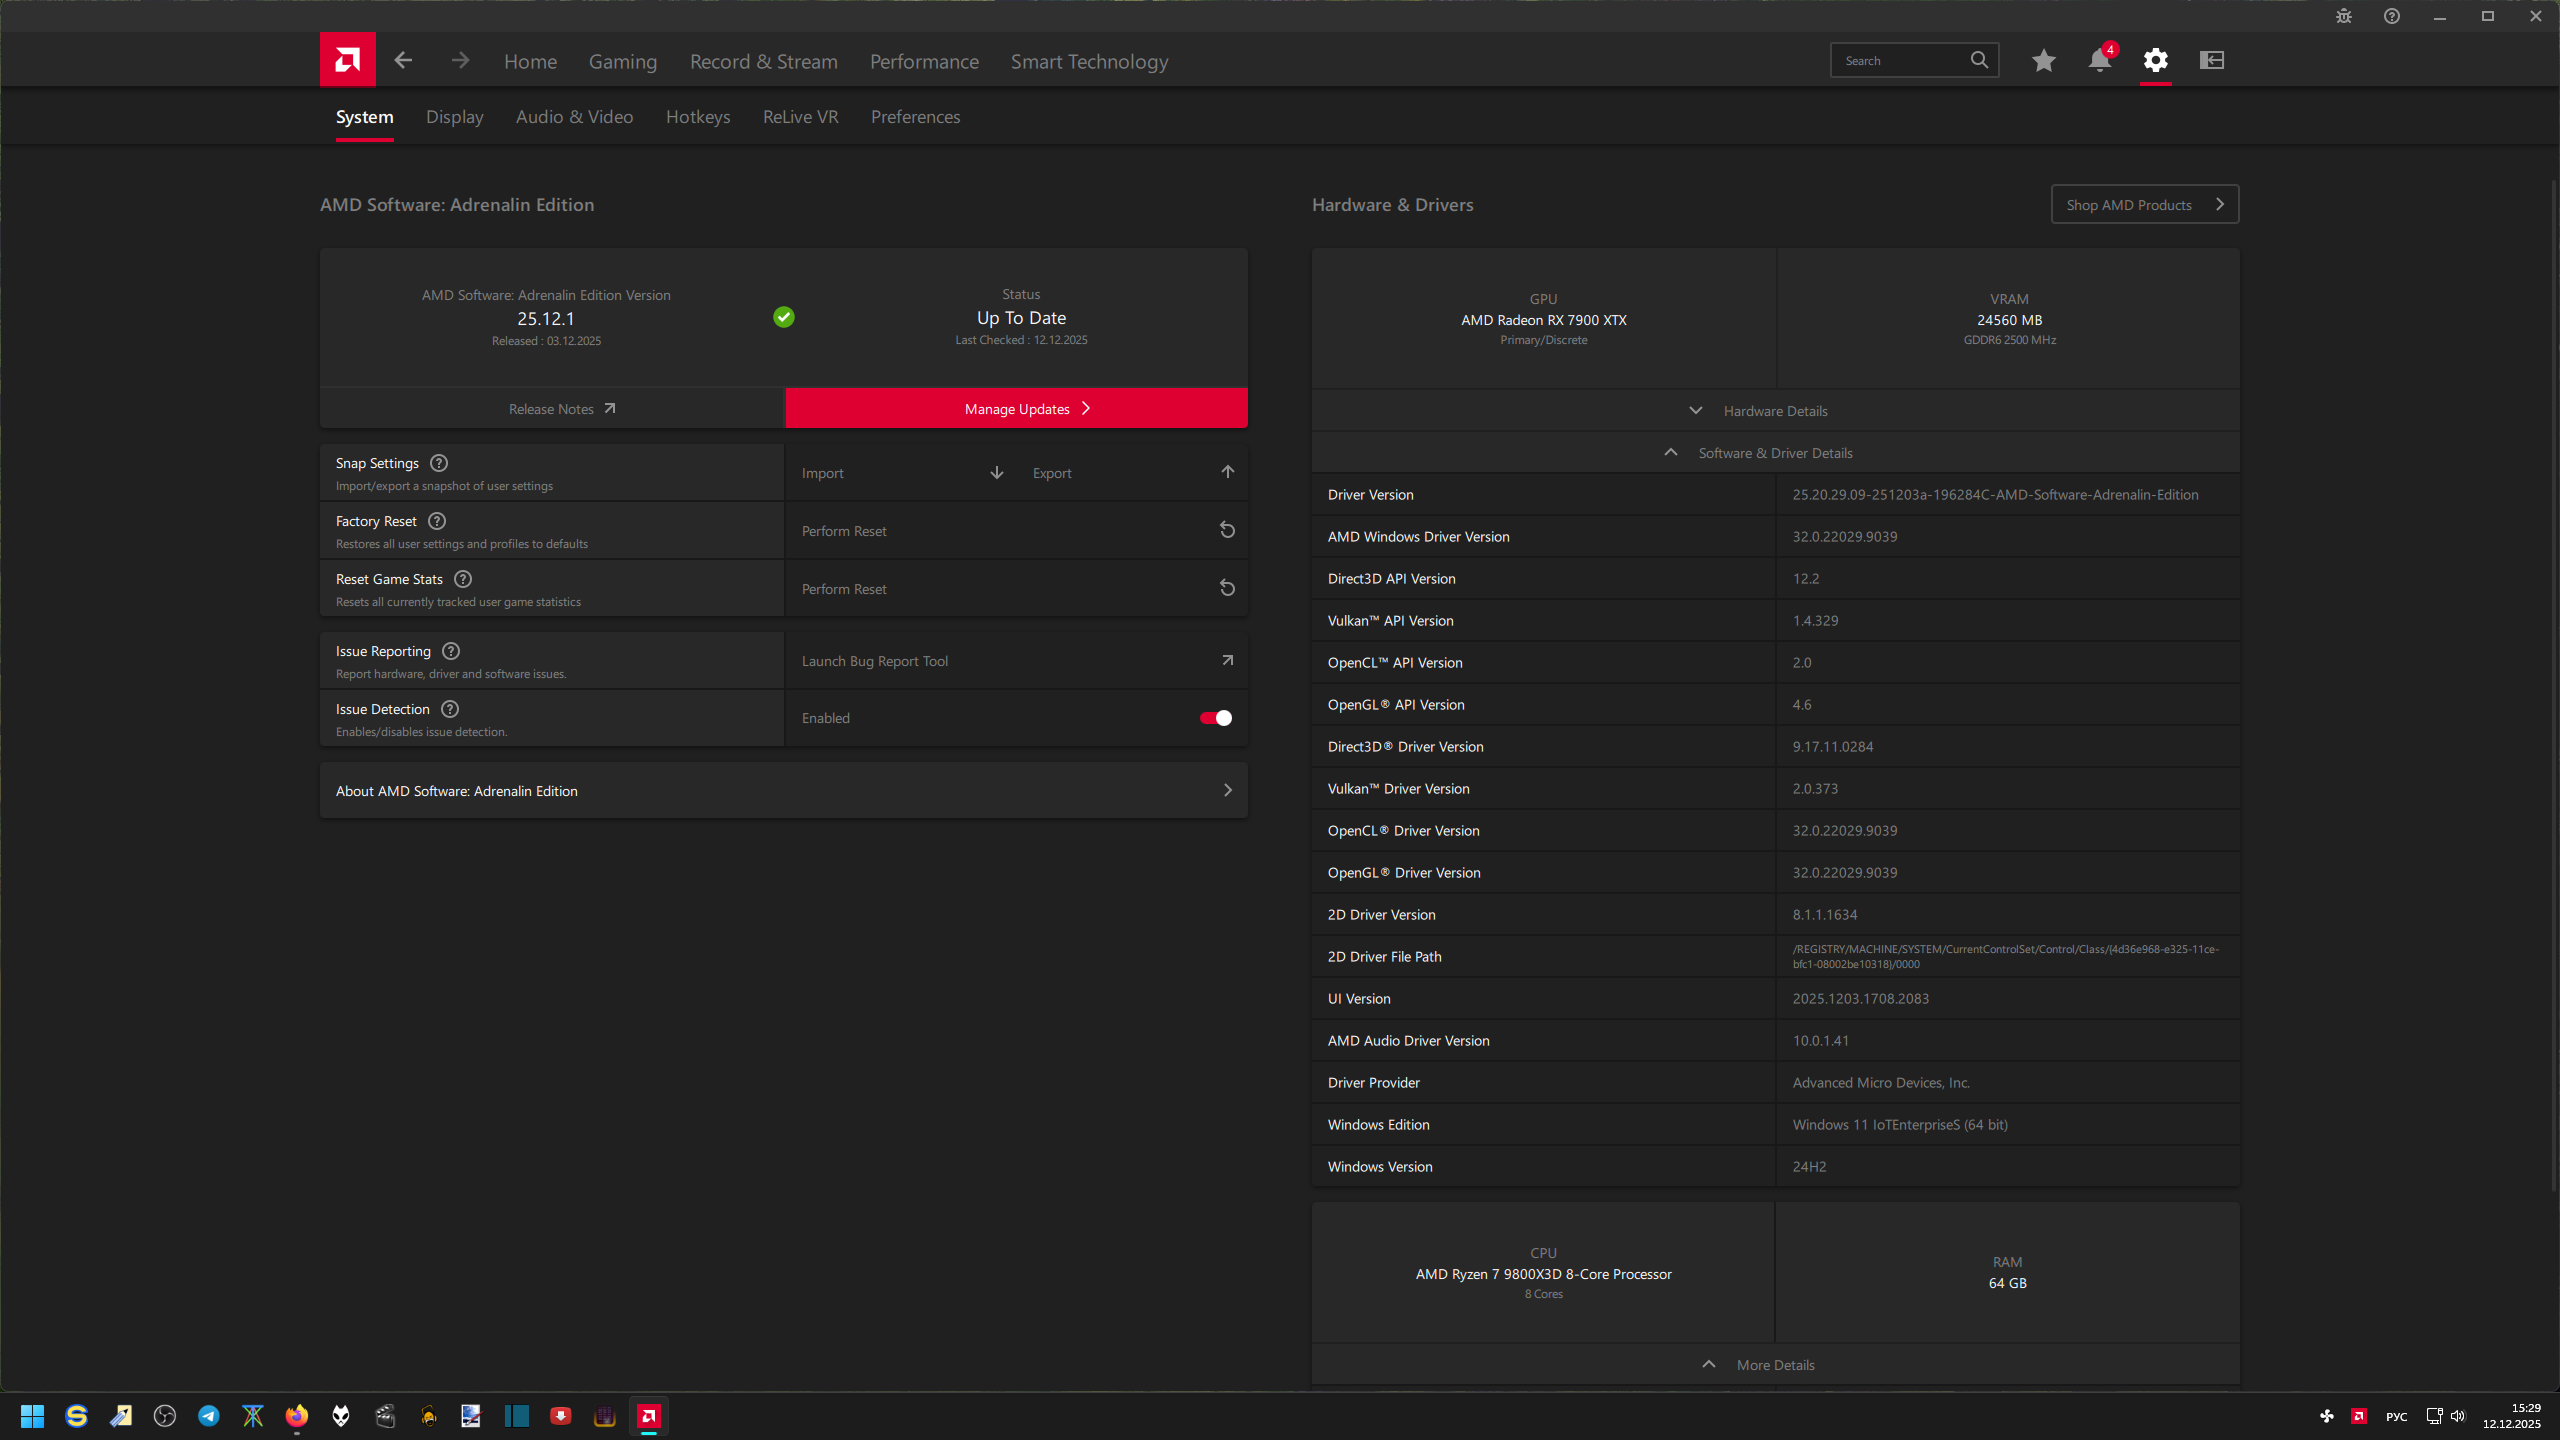Click the settings gear icon
Screen dimensions: 2560x1440
pyautogui.click(x=2155, y=60)
